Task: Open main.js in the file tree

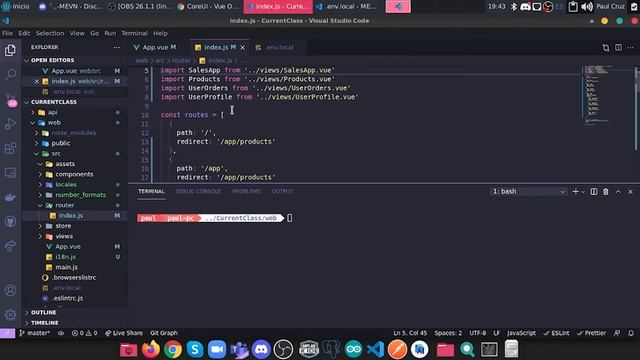Action: [x=67, y=267]
